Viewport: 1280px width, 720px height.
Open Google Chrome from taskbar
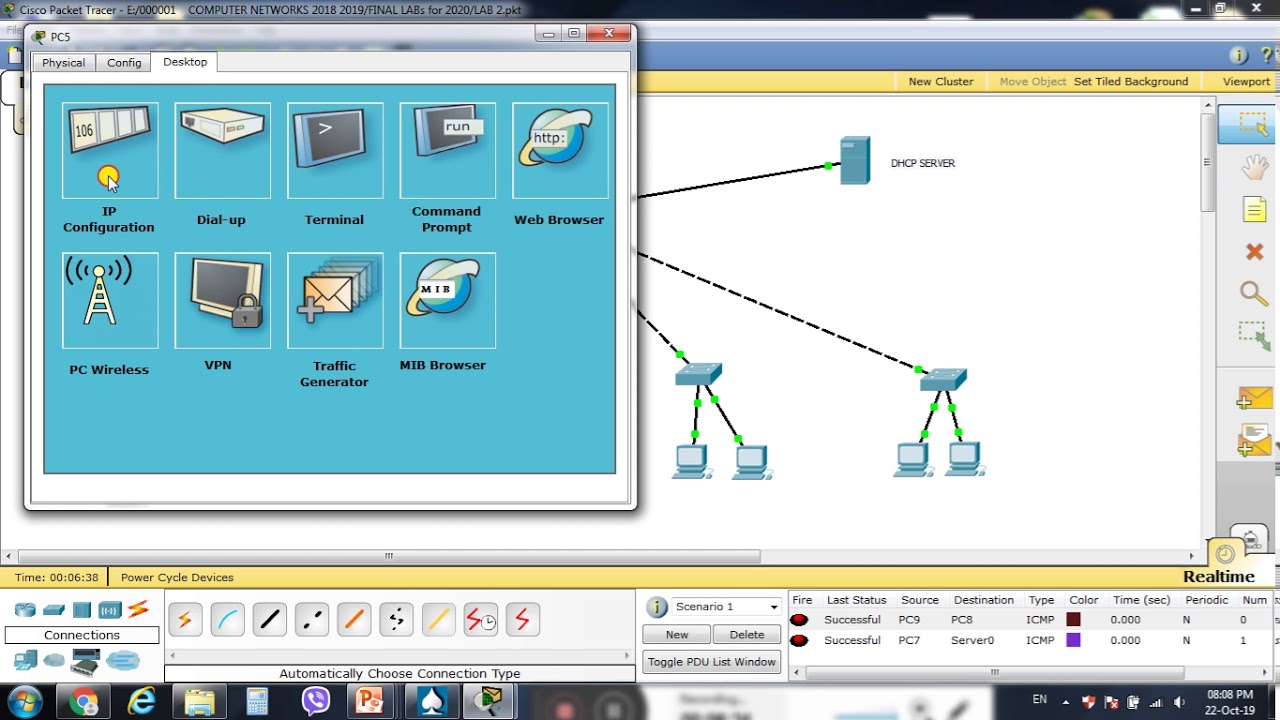pos(84,701)
